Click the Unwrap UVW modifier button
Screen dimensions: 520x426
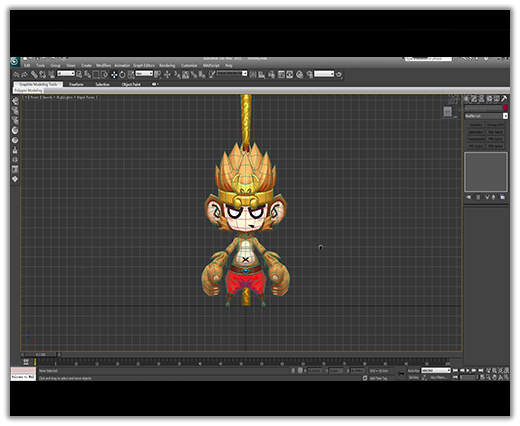(x=495, y=125)
